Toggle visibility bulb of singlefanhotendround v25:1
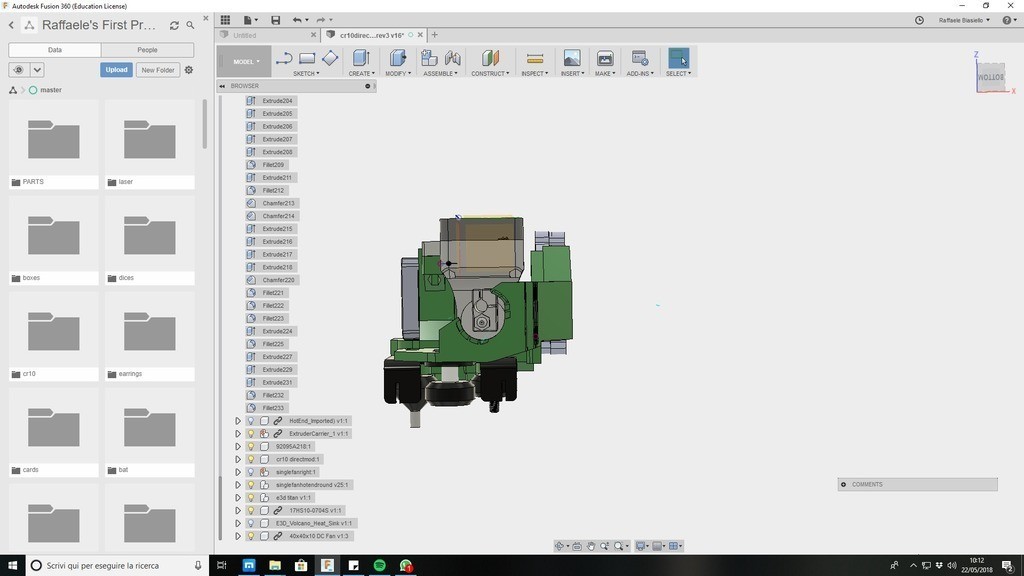The height and width of the screenshot is (576, 1024). click(251, 485)
